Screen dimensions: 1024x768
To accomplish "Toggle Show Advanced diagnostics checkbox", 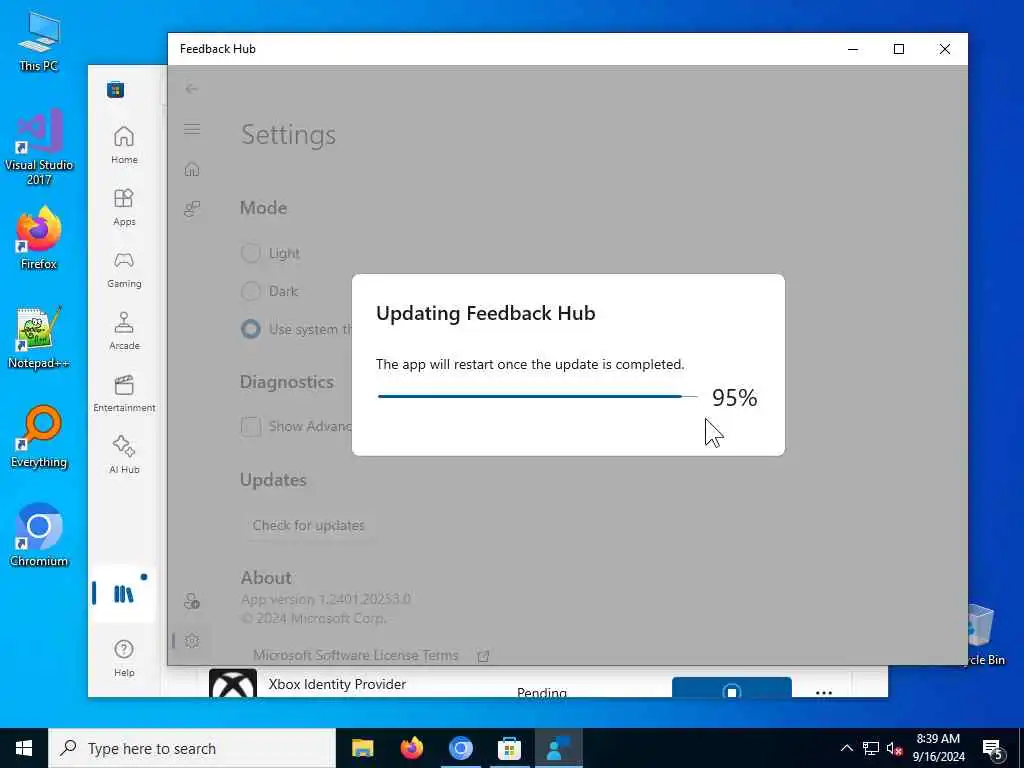I will pyautogui.click(x=251, y=426).
